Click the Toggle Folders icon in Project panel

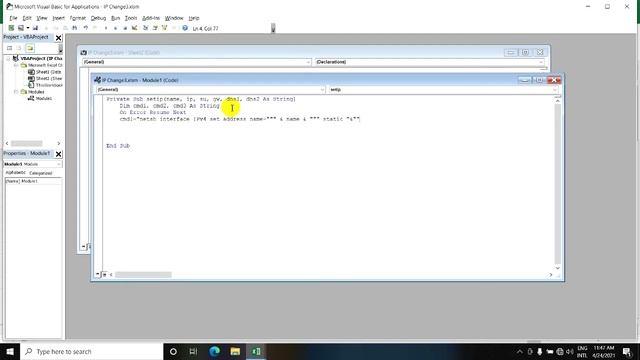(x=30, y=48)
